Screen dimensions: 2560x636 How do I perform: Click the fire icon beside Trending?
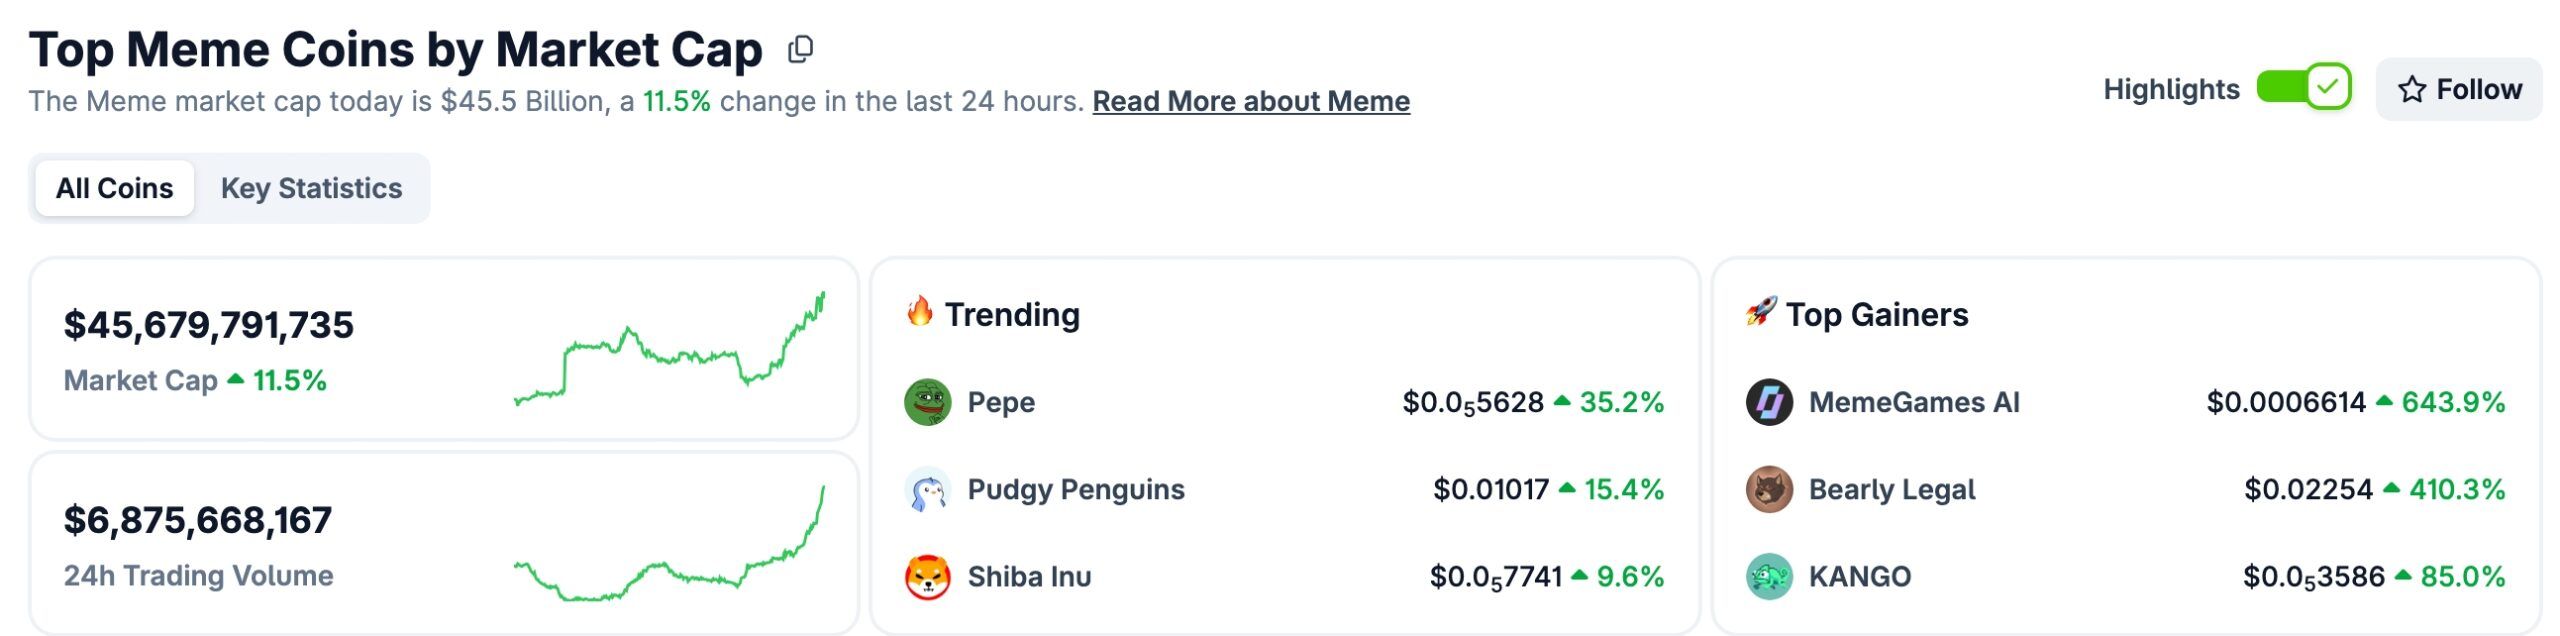pyautogui.click(x=921, y=313)
